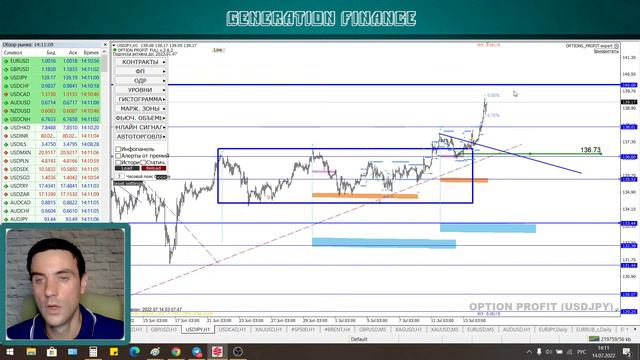This screenshot has height=360, width=640.
Task: Toggle часовой пояс checkbox
Action: click(121, 176)
